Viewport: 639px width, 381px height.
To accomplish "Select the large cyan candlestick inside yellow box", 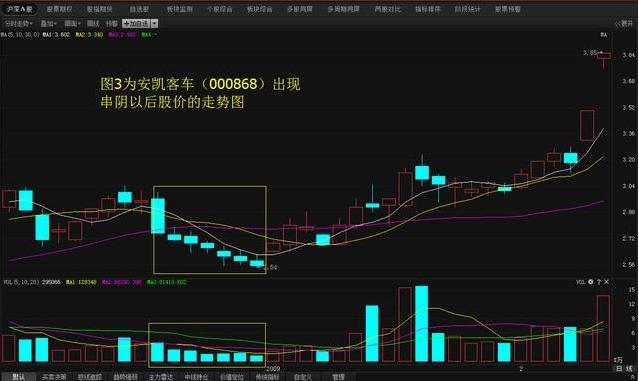I will click(158, 216).
